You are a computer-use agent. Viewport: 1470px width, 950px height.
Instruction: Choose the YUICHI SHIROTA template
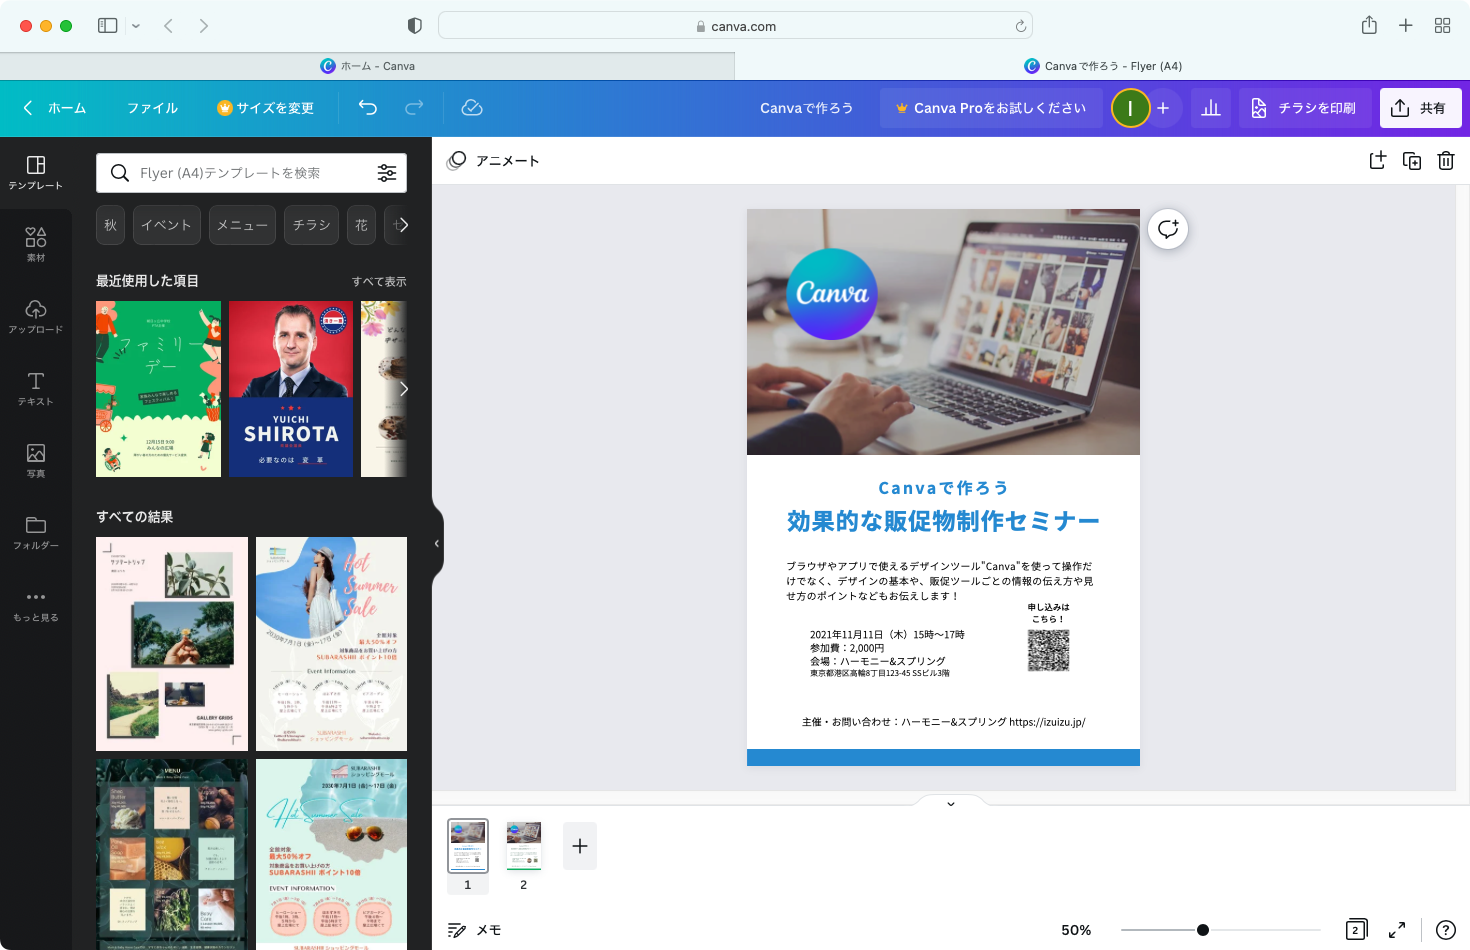[x=291, y=389]
